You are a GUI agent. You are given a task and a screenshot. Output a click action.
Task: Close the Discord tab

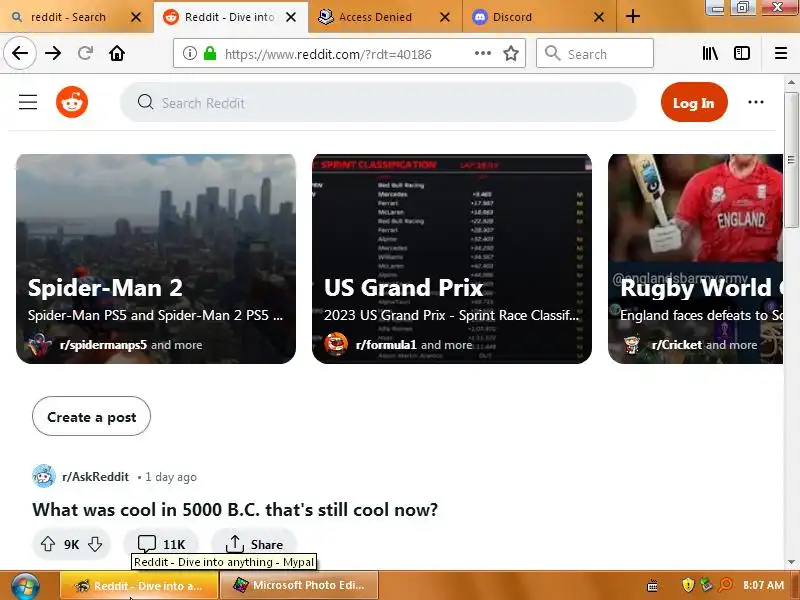point(599,17)
